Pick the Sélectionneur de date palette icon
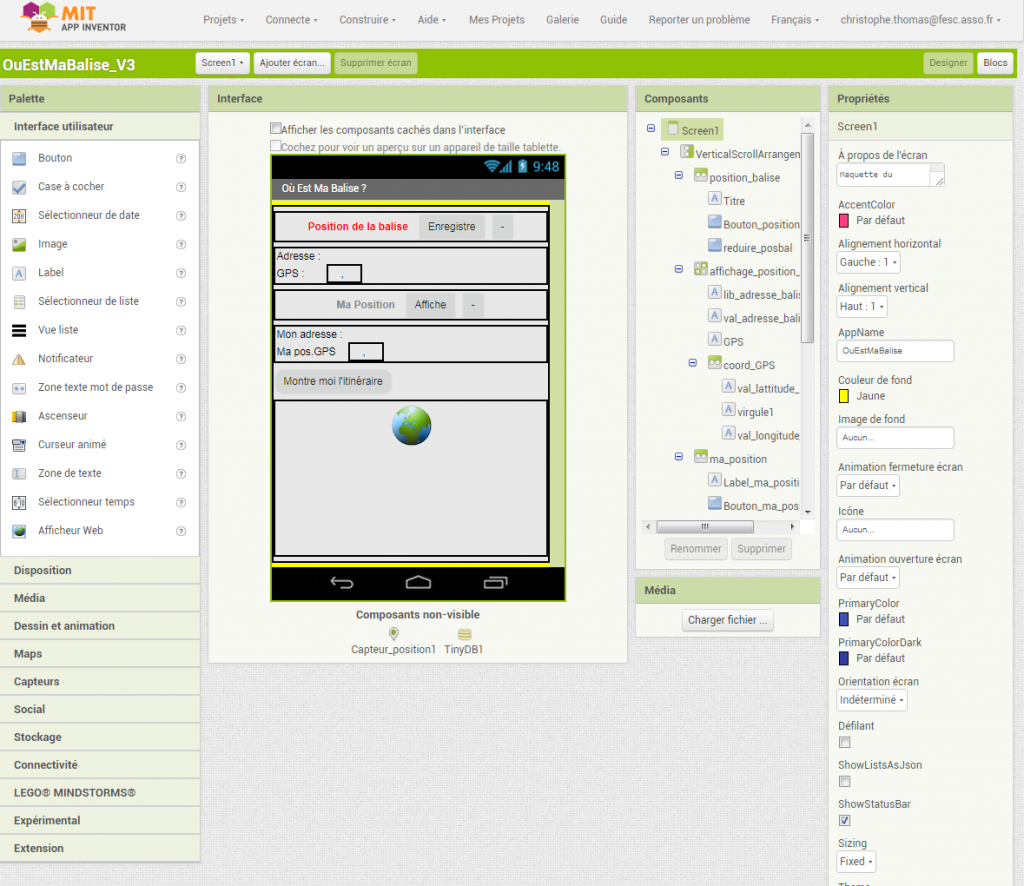Image resolution: width=1024 pixels, height=886 pixels. point(20,216)
